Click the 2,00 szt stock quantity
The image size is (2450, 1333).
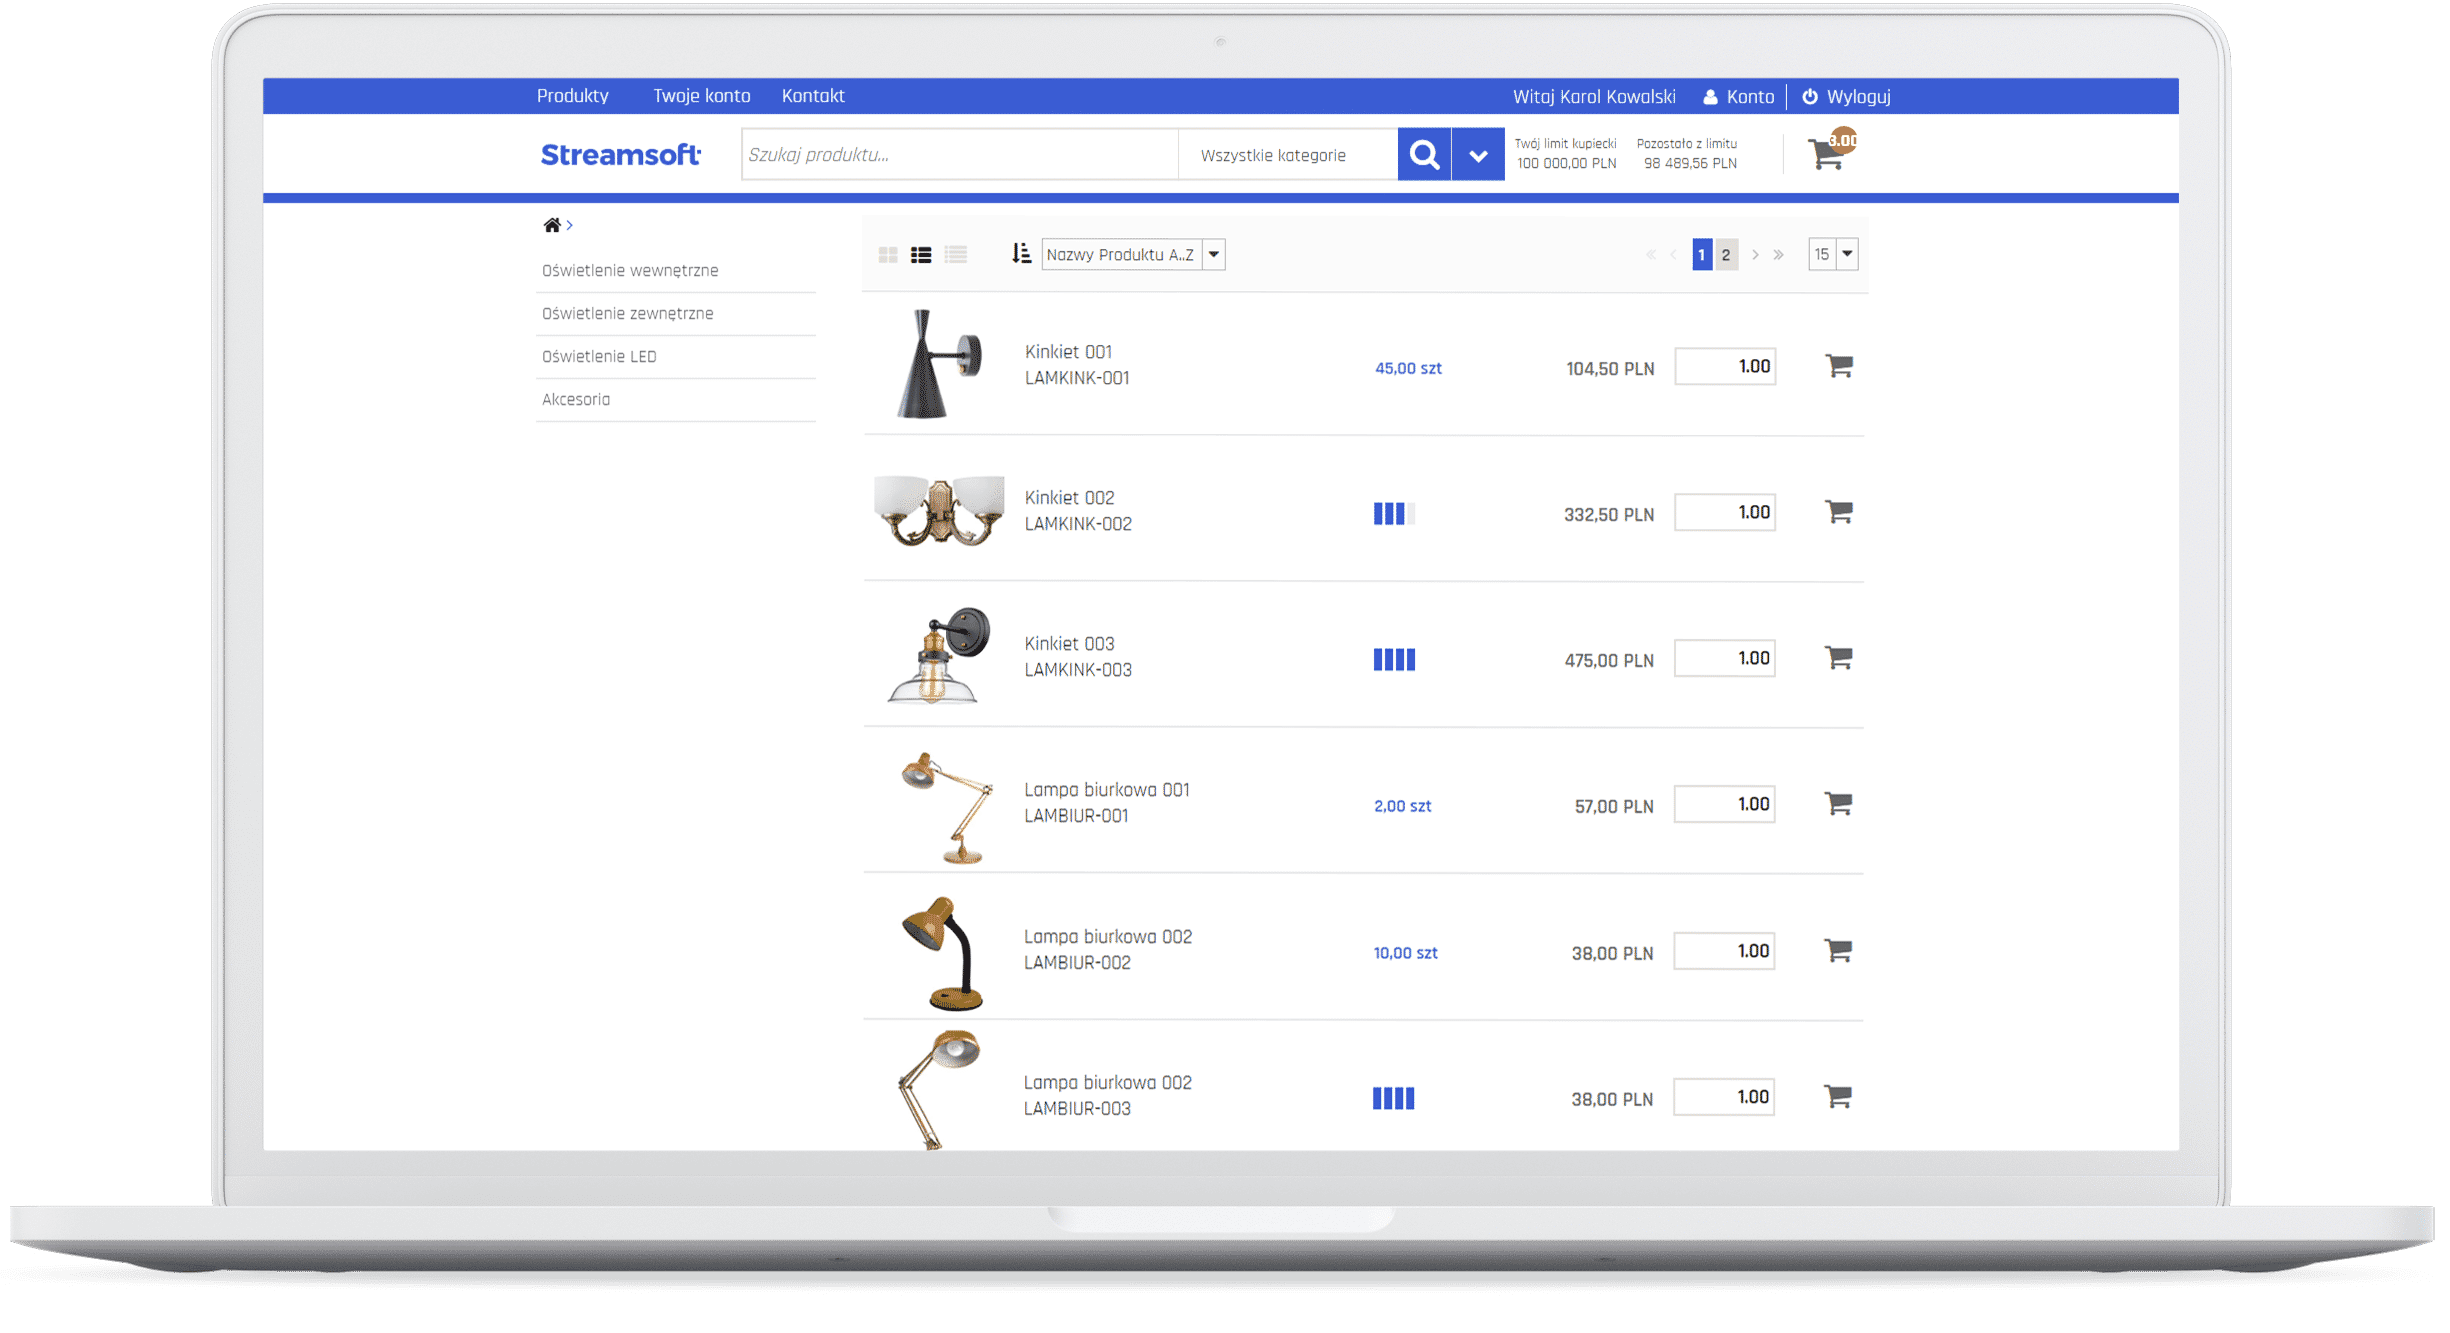[1402, 806]
